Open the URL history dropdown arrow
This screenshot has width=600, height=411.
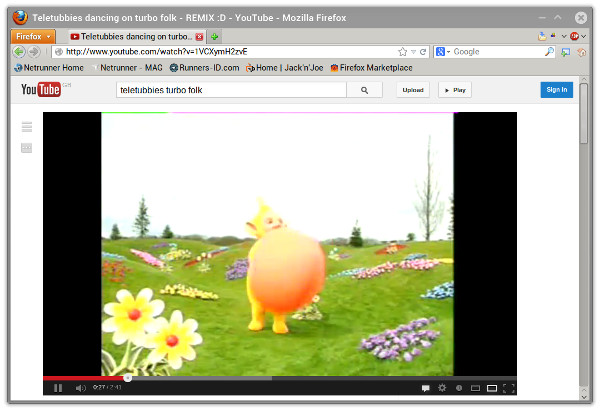413,52
